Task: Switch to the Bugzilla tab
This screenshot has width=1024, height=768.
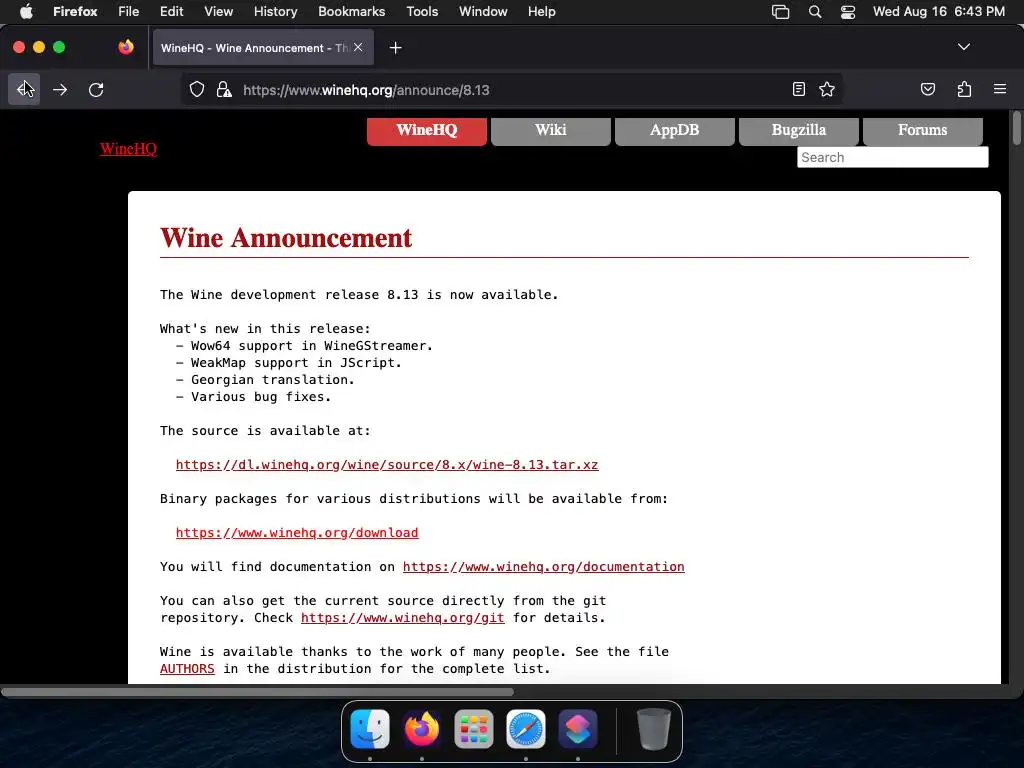Action: (799, 131)
